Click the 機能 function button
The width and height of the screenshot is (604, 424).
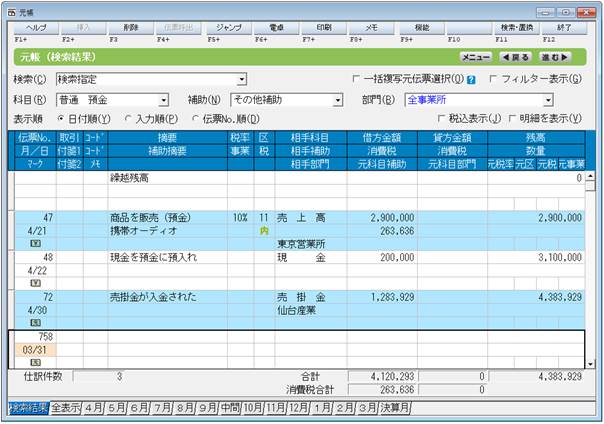click(x=422, y=28)
